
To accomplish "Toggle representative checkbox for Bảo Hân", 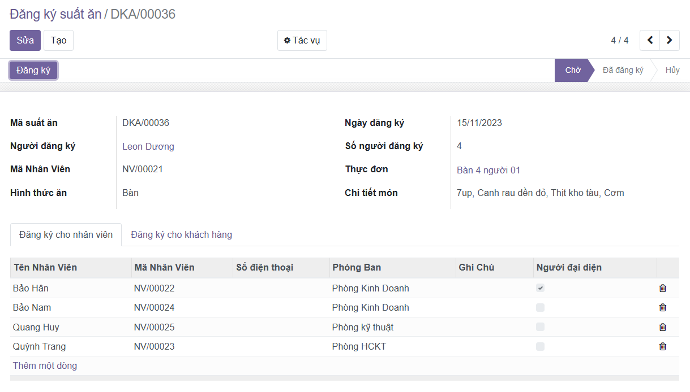I will (x=540, y=288).
